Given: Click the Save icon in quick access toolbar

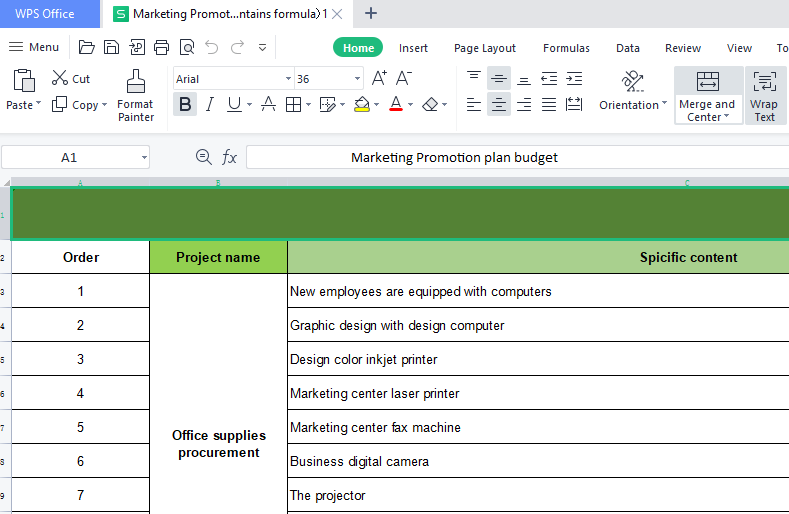Looking at the screenshot, I should 111,47.
